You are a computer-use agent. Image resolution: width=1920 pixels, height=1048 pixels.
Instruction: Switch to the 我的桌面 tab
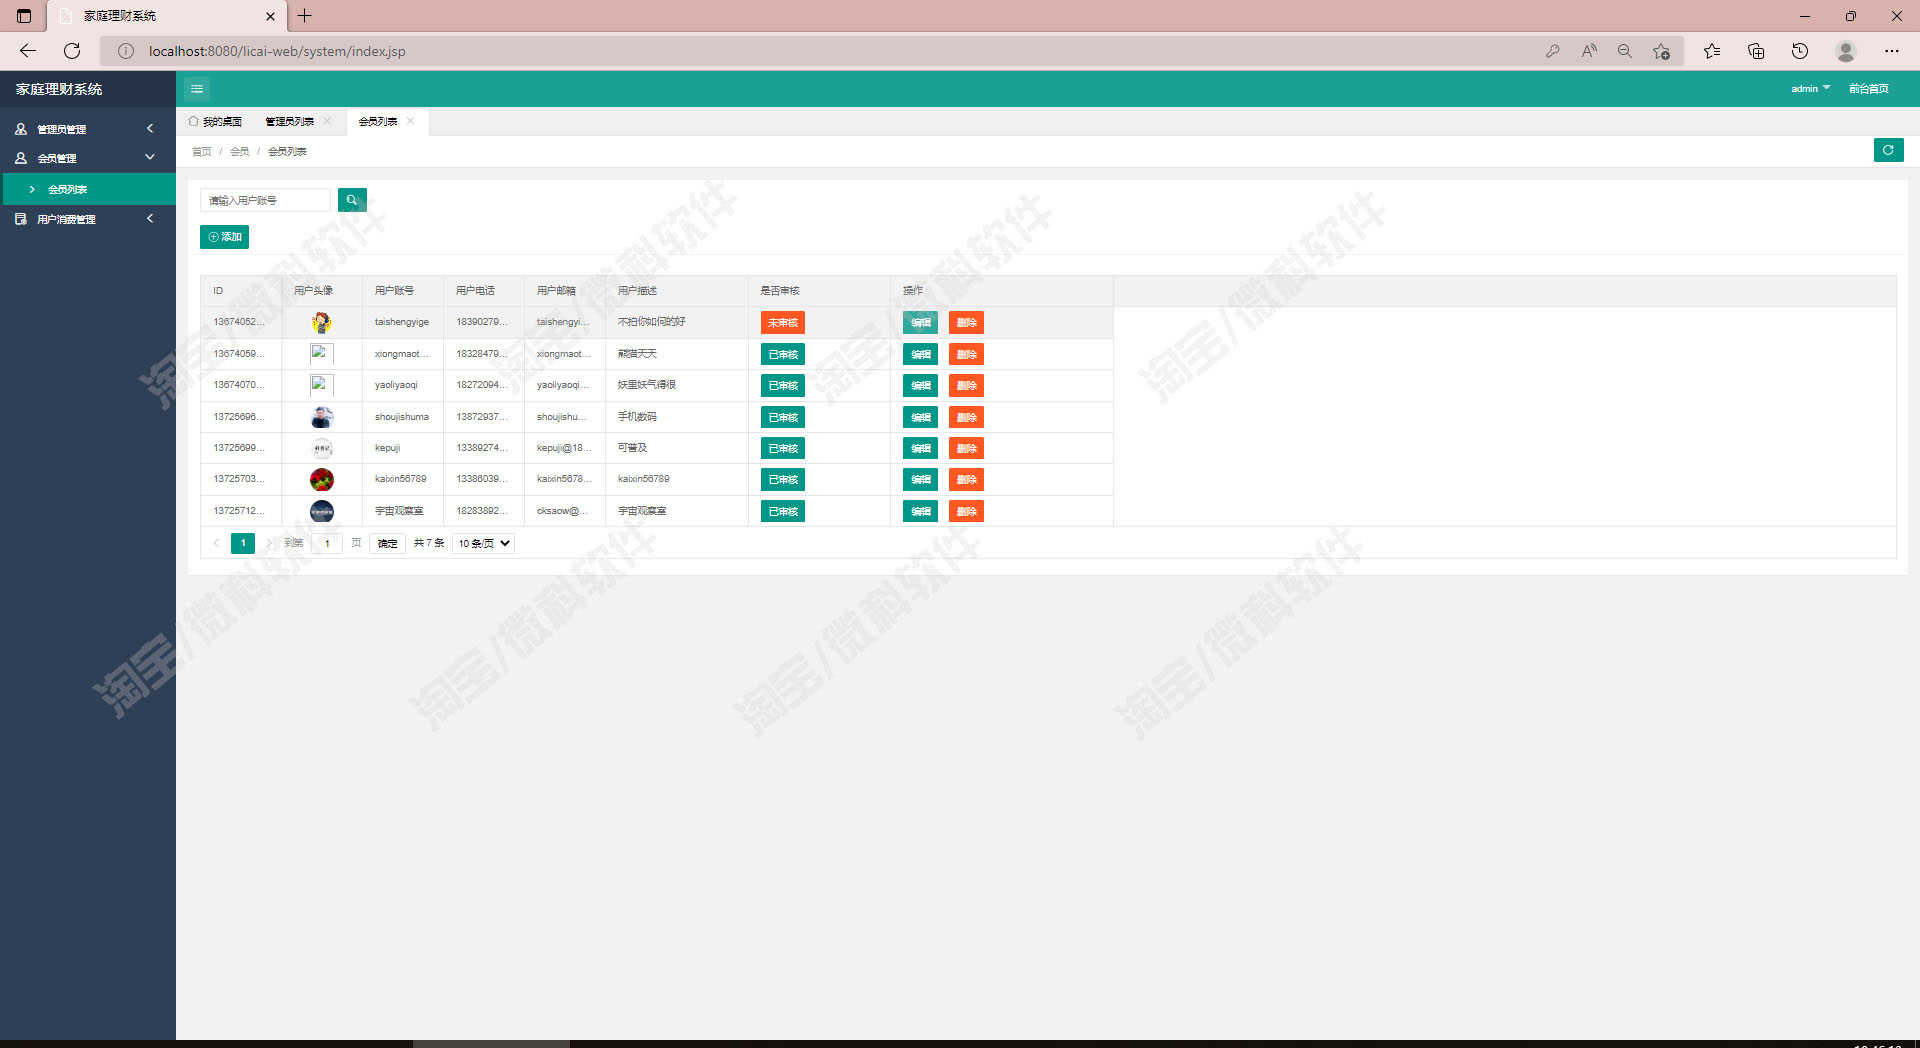[215, 122]
